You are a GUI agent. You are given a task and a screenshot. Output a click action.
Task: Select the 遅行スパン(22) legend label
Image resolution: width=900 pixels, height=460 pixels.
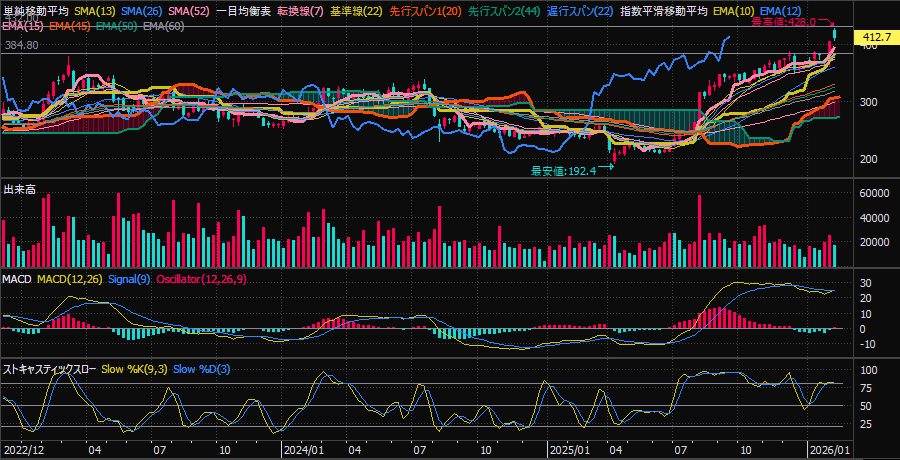[x=580, y=9]
